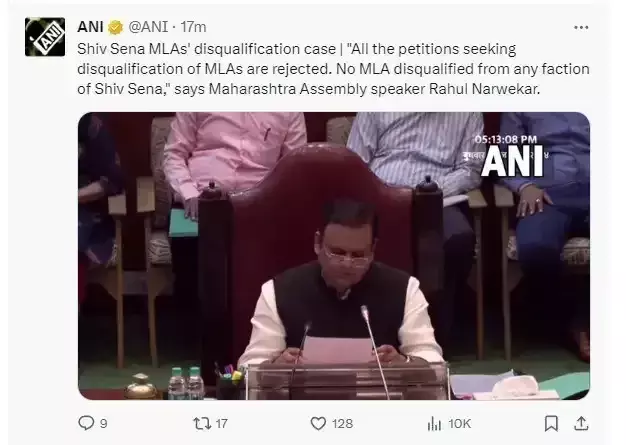This screenshot has width=626, height=445.
Task: Open the three-dot more options menu
Action: (581, 28)
